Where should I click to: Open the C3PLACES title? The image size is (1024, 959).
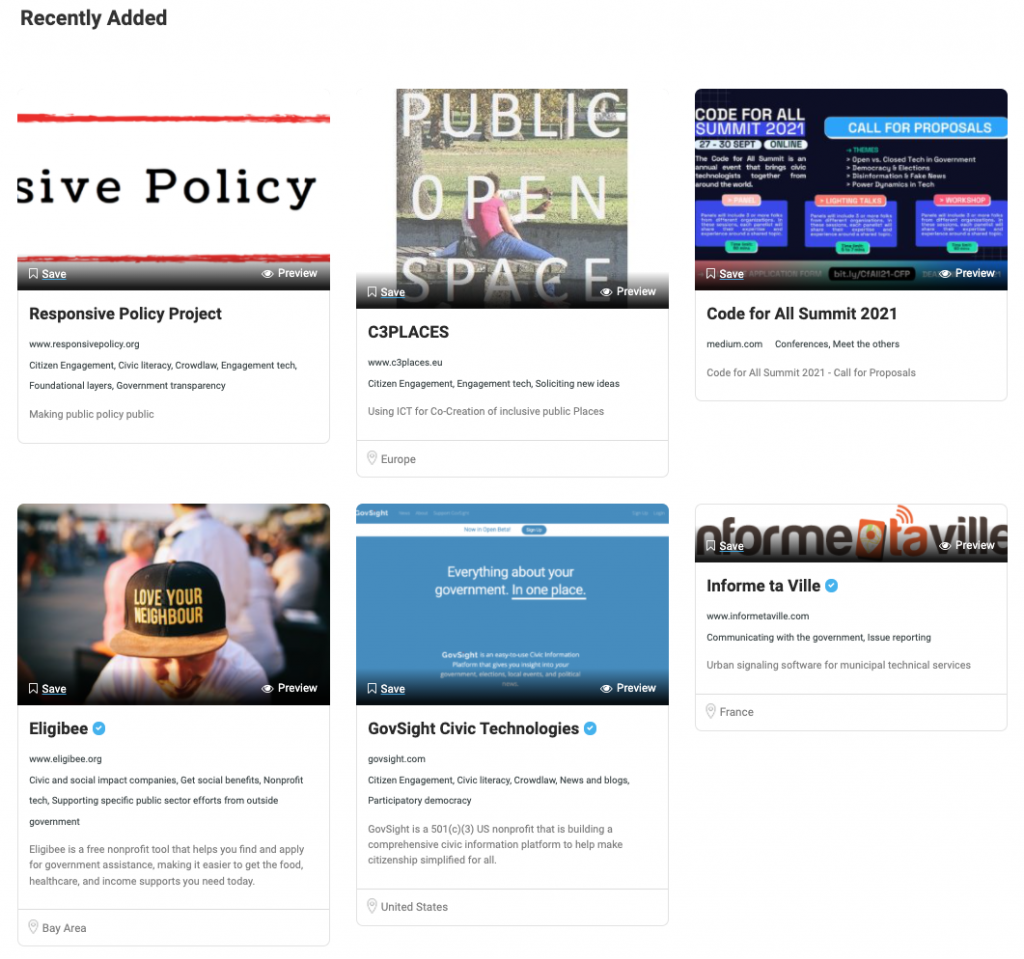coord(408,332)
